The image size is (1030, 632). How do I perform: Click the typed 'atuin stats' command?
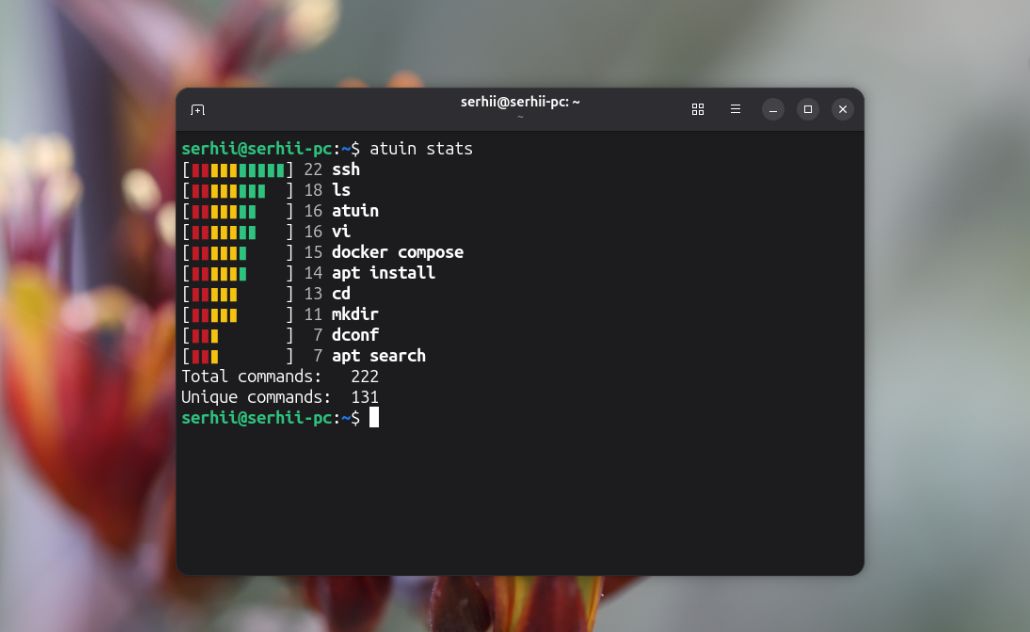pyautogui.click(x=421, y=149)
